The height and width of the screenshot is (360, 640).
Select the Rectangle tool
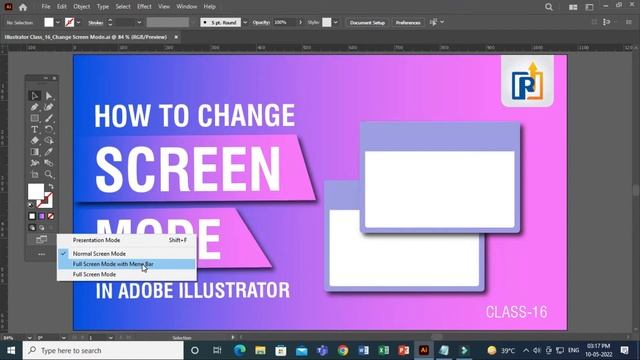pos(35,118)
